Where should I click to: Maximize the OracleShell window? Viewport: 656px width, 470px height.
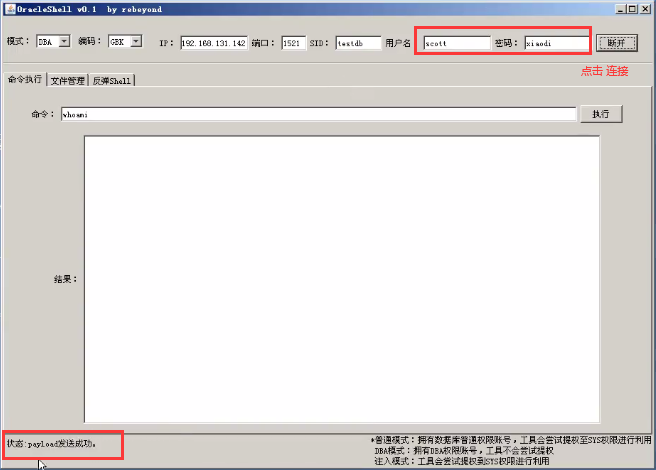[633, 8]
